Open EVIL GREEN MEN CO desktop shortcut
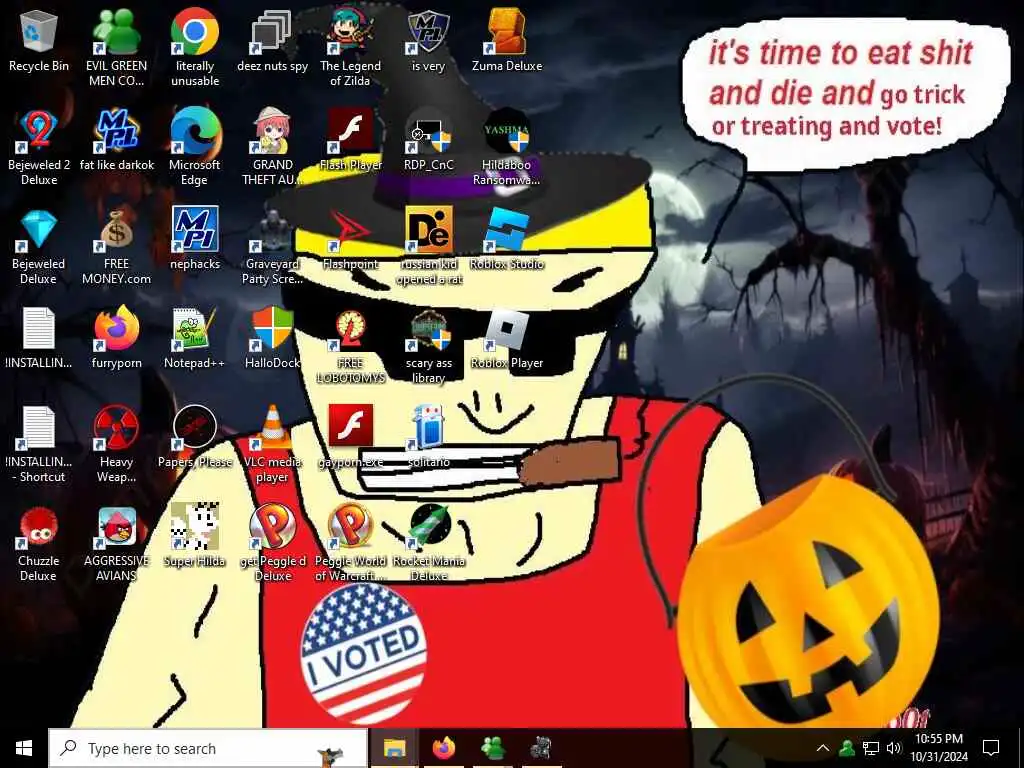 coord(116,47)
